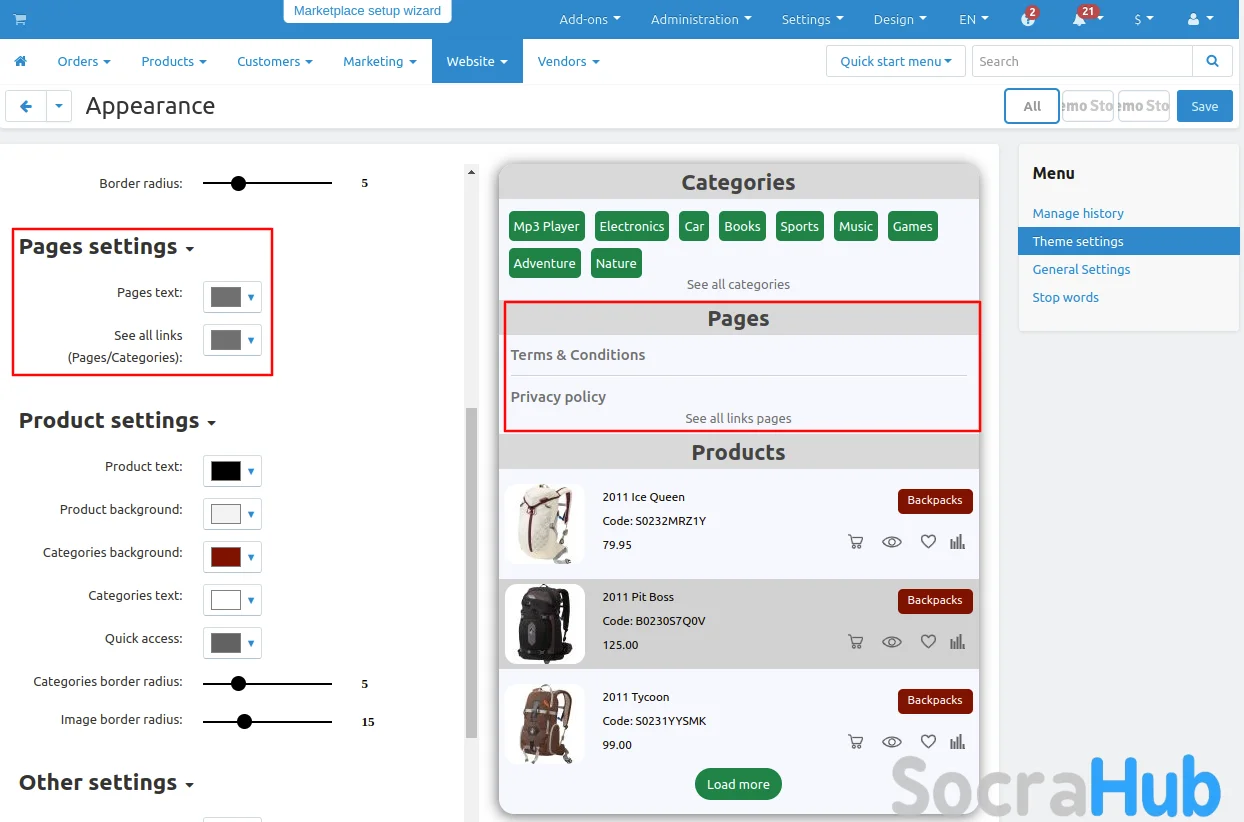Screen dimensions: 1244x822
Task: Click compare bars icon for 2011 Ice Queen
Action: pyautogui.click(x=957, y=542)
